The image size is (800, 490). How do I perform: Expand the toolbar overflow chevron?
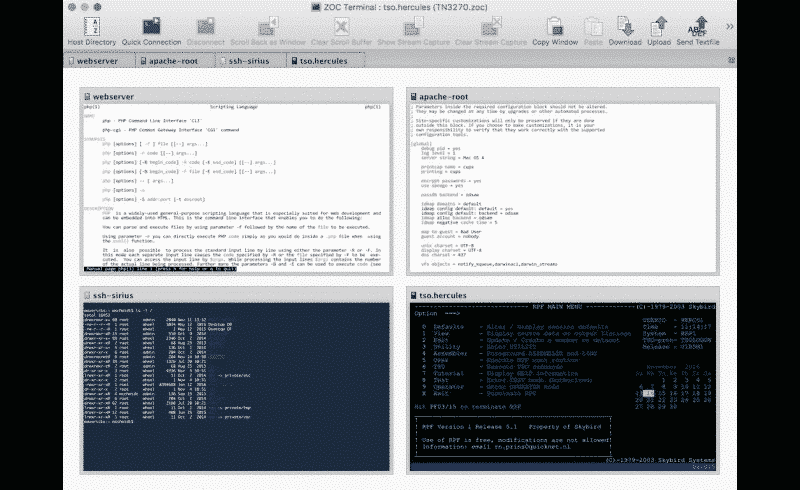[x=730, y=27]
